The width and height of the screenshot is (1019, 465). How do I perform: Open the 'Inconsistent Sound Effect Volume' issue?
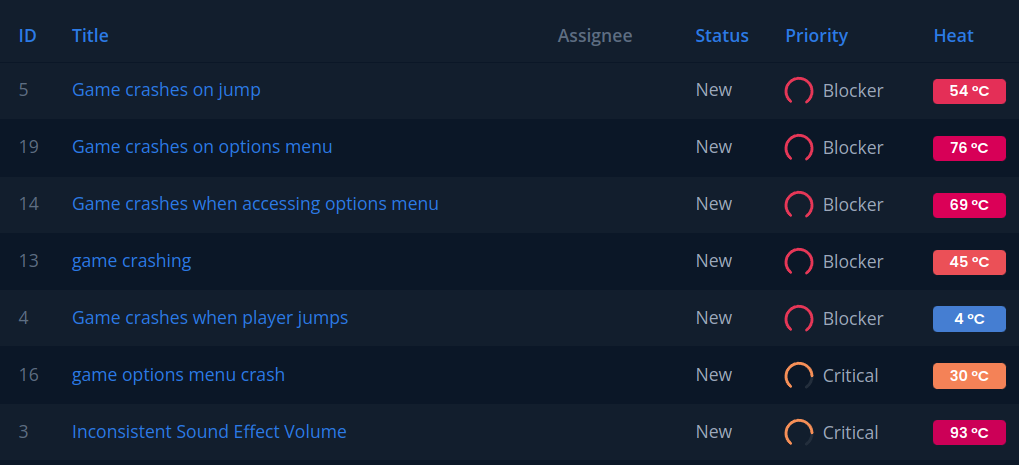click(x=209, y=432)
